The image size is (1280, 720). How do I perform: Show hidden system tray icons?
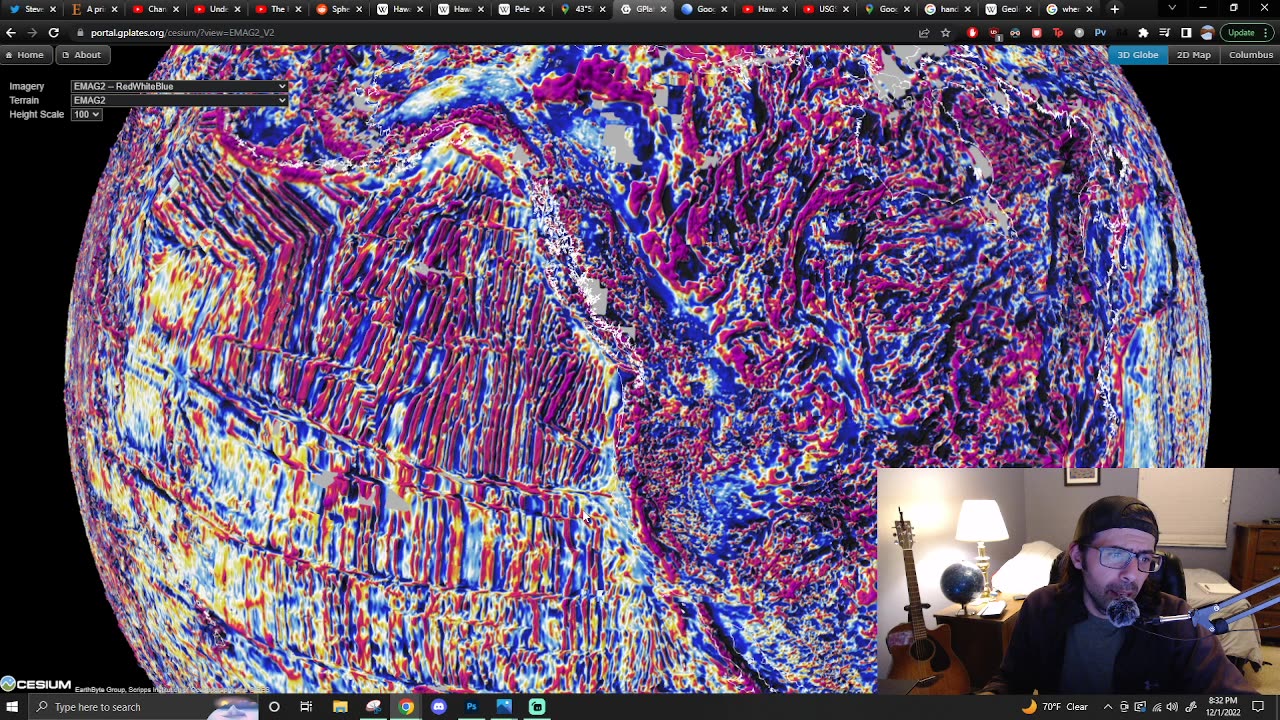tap(1108, 707)
